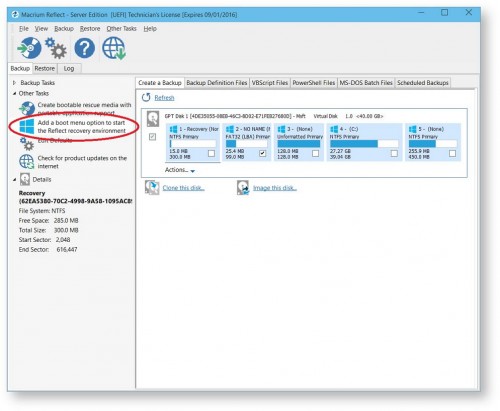Open the View menu
The height and width of the screenshot is (411, 500).
(41, 29)
